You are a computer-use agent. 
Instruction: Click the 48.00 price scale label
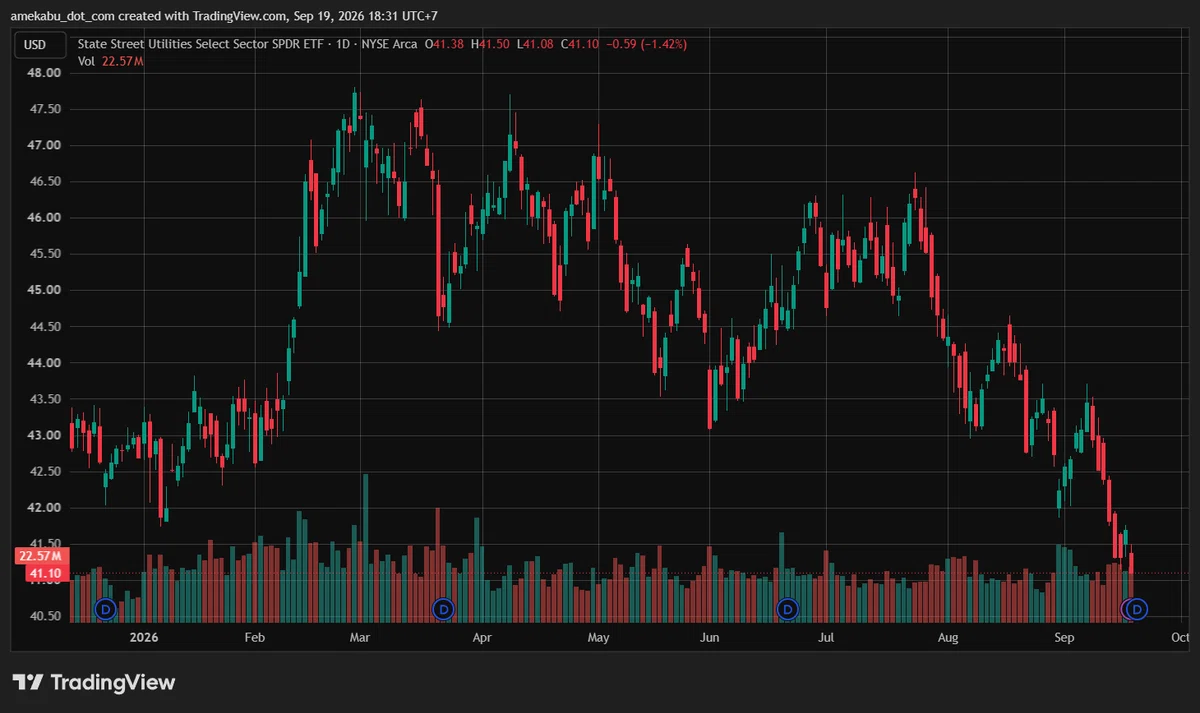pyautogui.click(x=44, y=73)
